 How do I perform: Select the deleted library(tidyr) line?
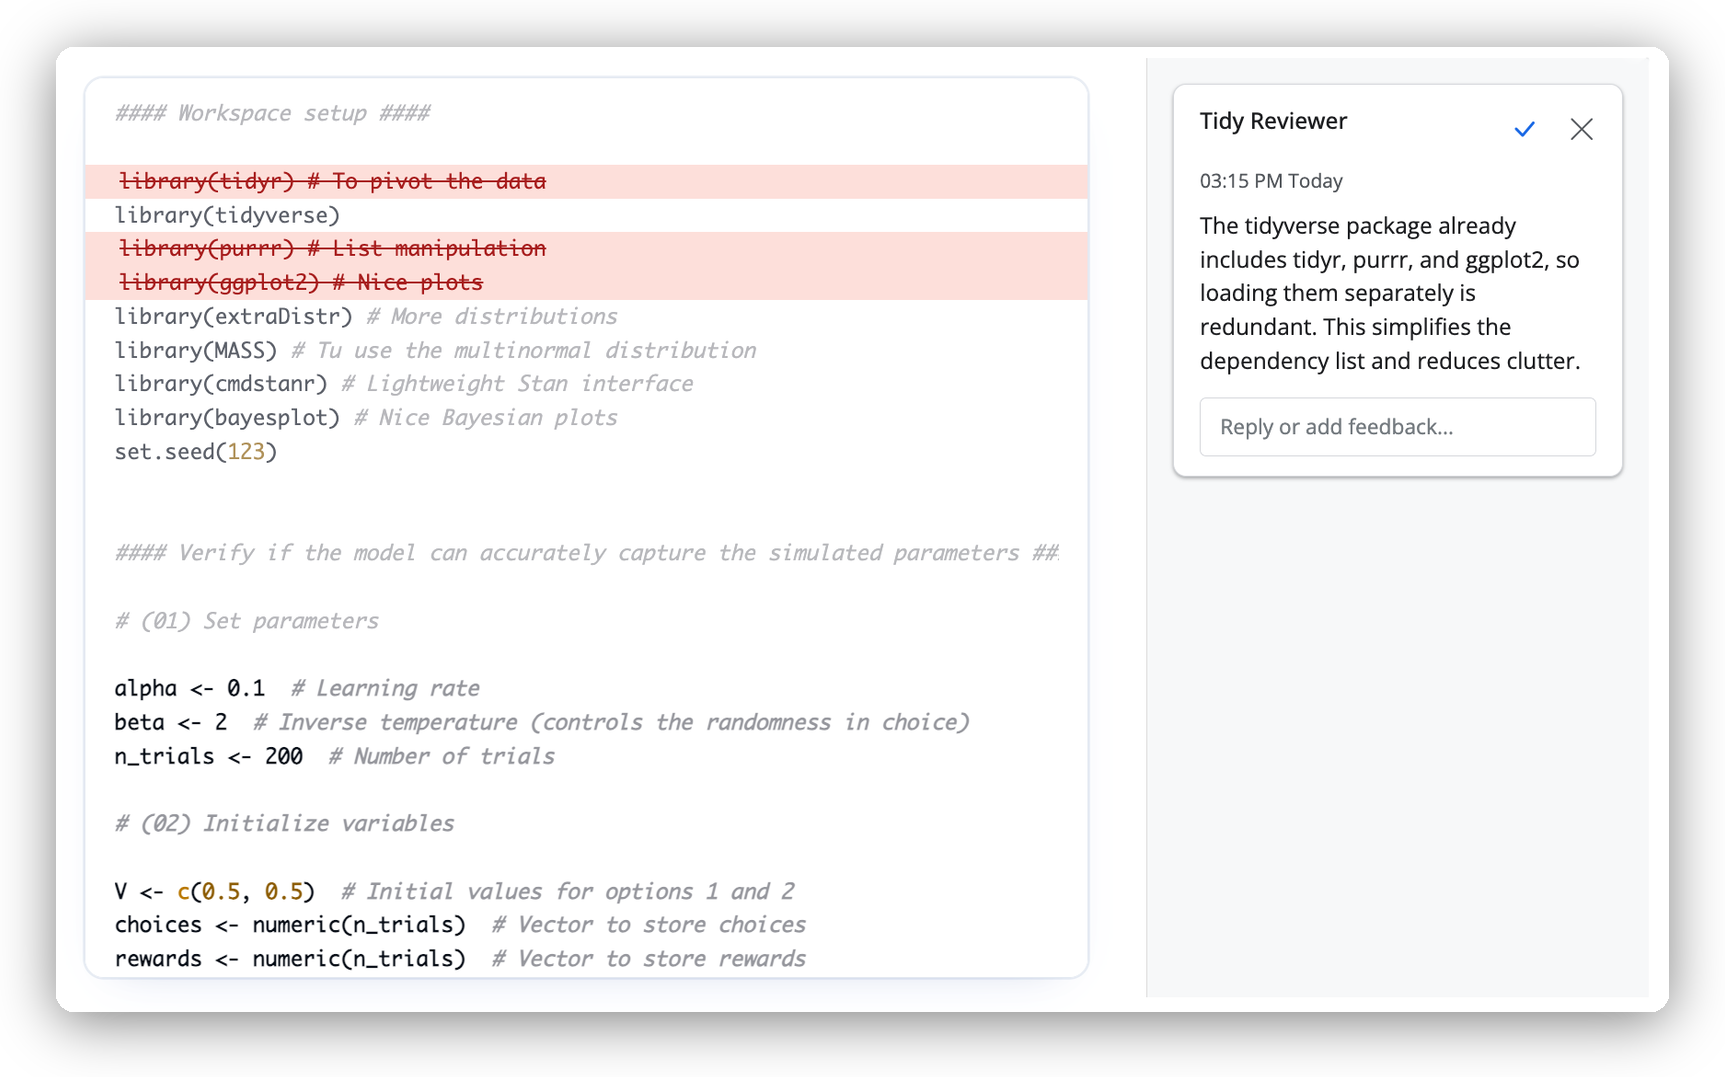pyautogui.click(x=331, y=181)
